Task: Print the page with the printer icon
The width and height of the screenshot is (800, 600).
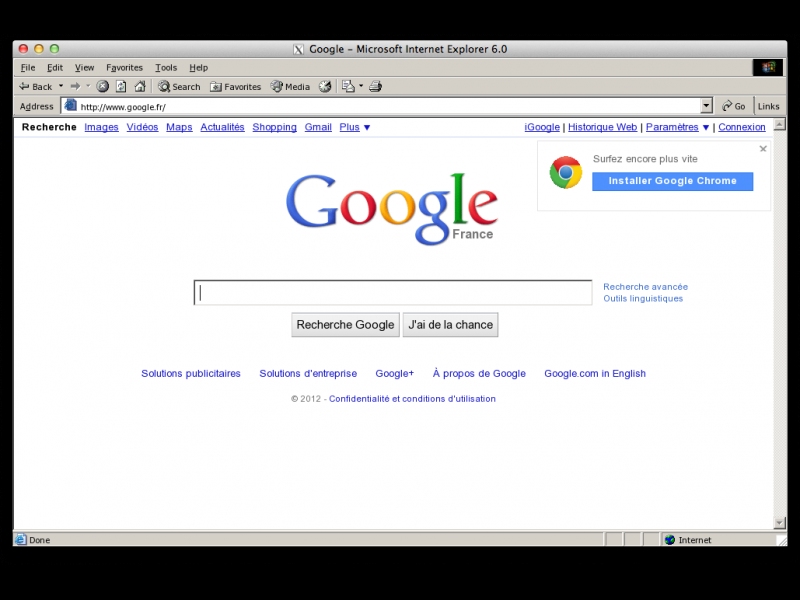Action: click(x=376, y=87)
